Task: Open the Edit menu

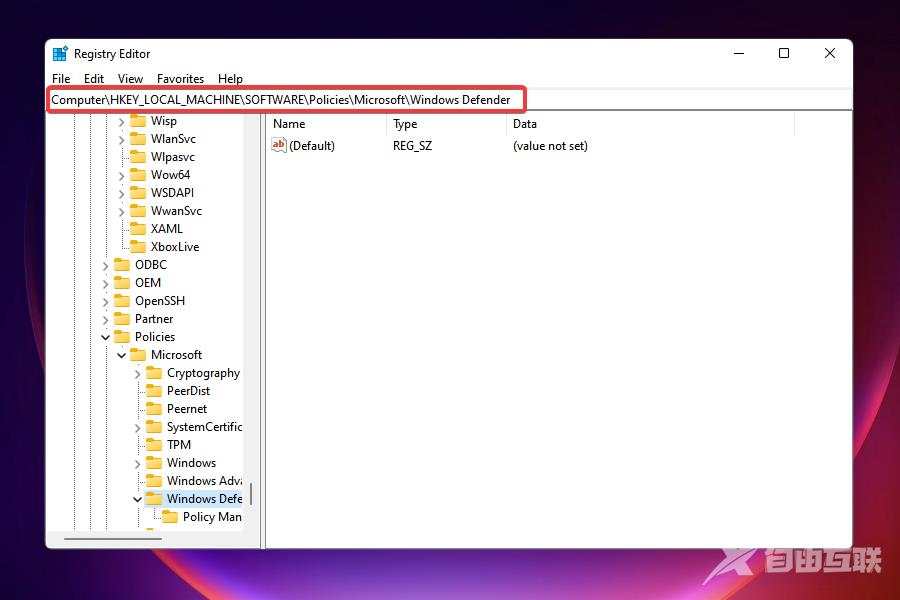Action: [x=94, y=78]
